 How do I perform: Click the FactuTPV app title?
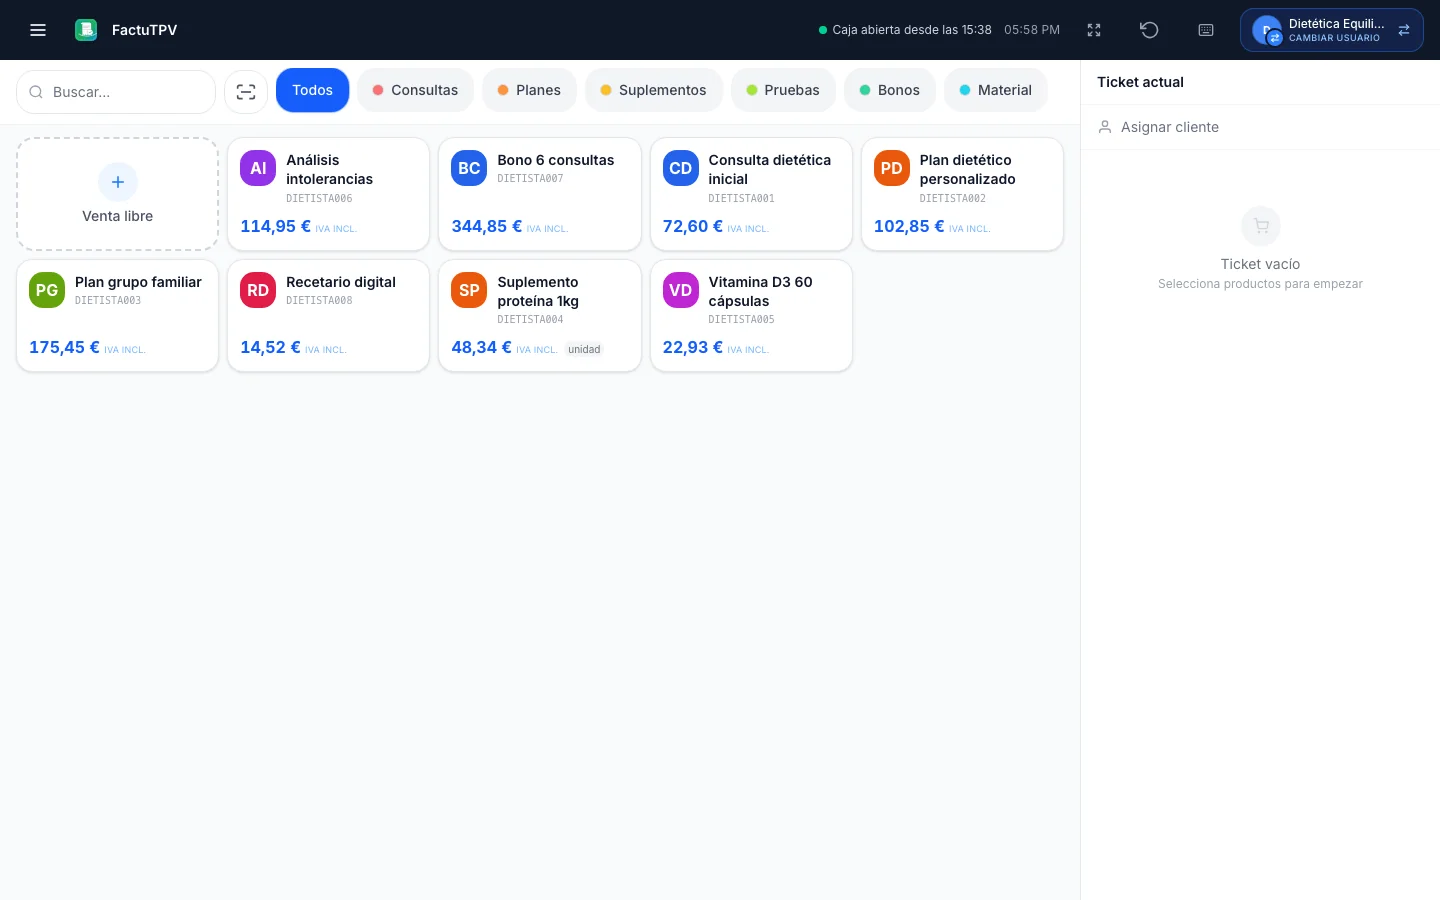pyautogui.click(x=144, y=30)
